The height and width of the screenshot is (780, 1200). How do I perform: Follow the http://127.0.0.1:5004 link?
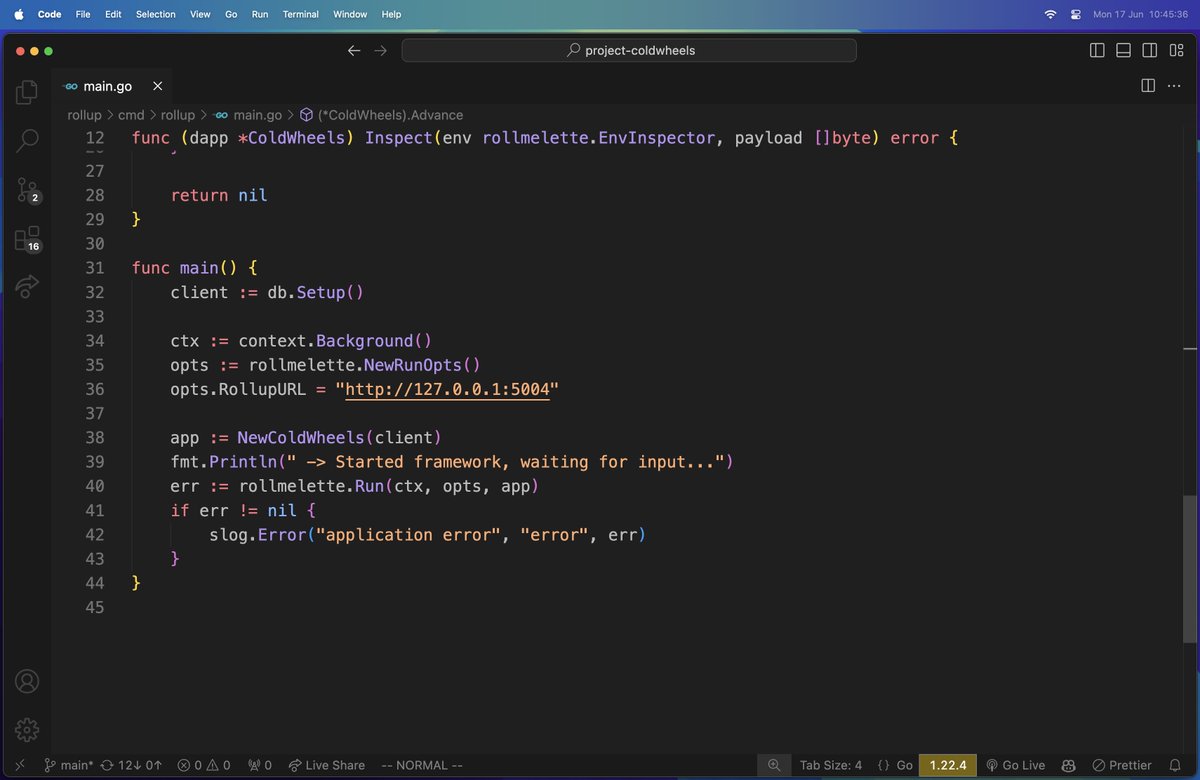(447, 389)
